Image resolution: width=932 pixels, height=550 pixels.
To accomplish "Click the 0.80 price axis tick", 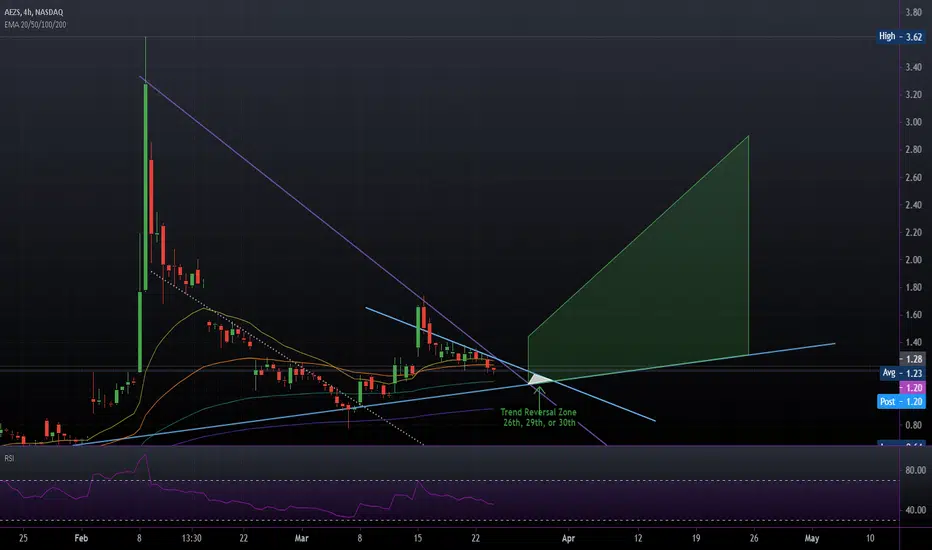I will point(914,425).
